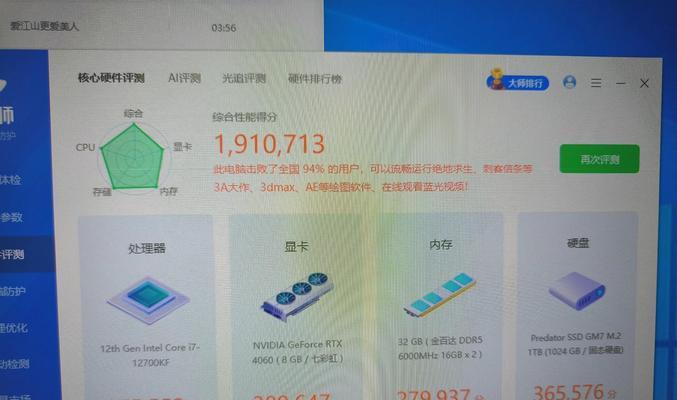Click the 大师排行 trophy badge
The width and height of the screenshot is (677, 400).
tap(517, 81)
